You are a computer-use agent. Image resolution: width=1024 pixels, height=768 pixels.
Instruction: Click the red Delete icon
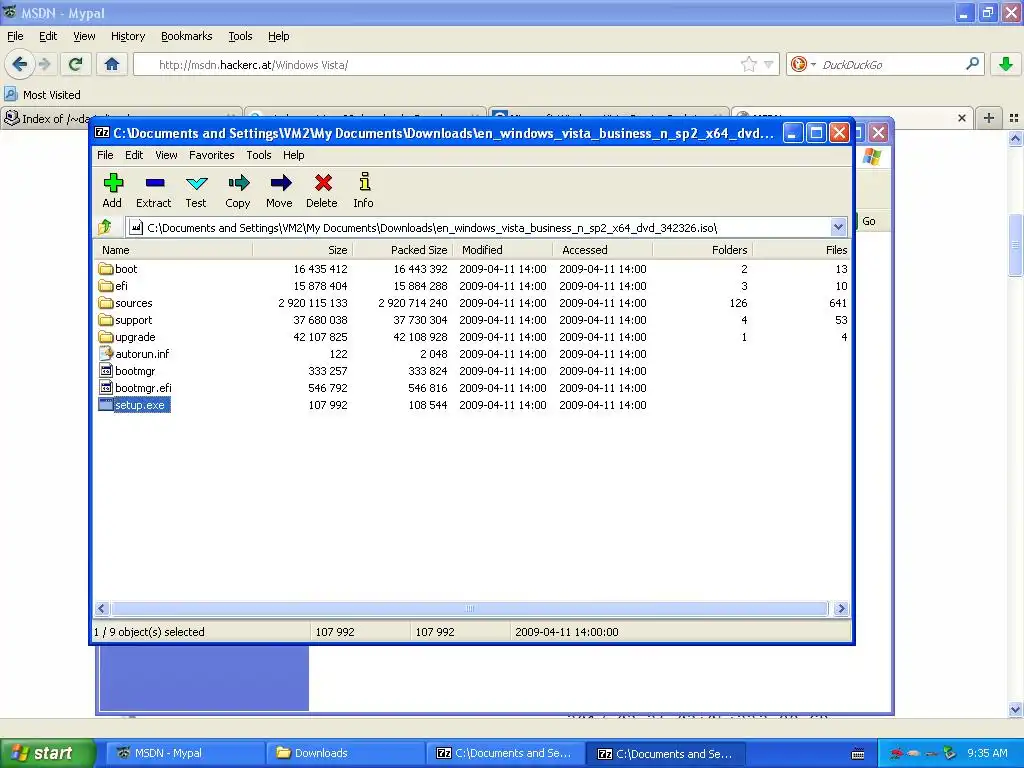tap(323, 183)
